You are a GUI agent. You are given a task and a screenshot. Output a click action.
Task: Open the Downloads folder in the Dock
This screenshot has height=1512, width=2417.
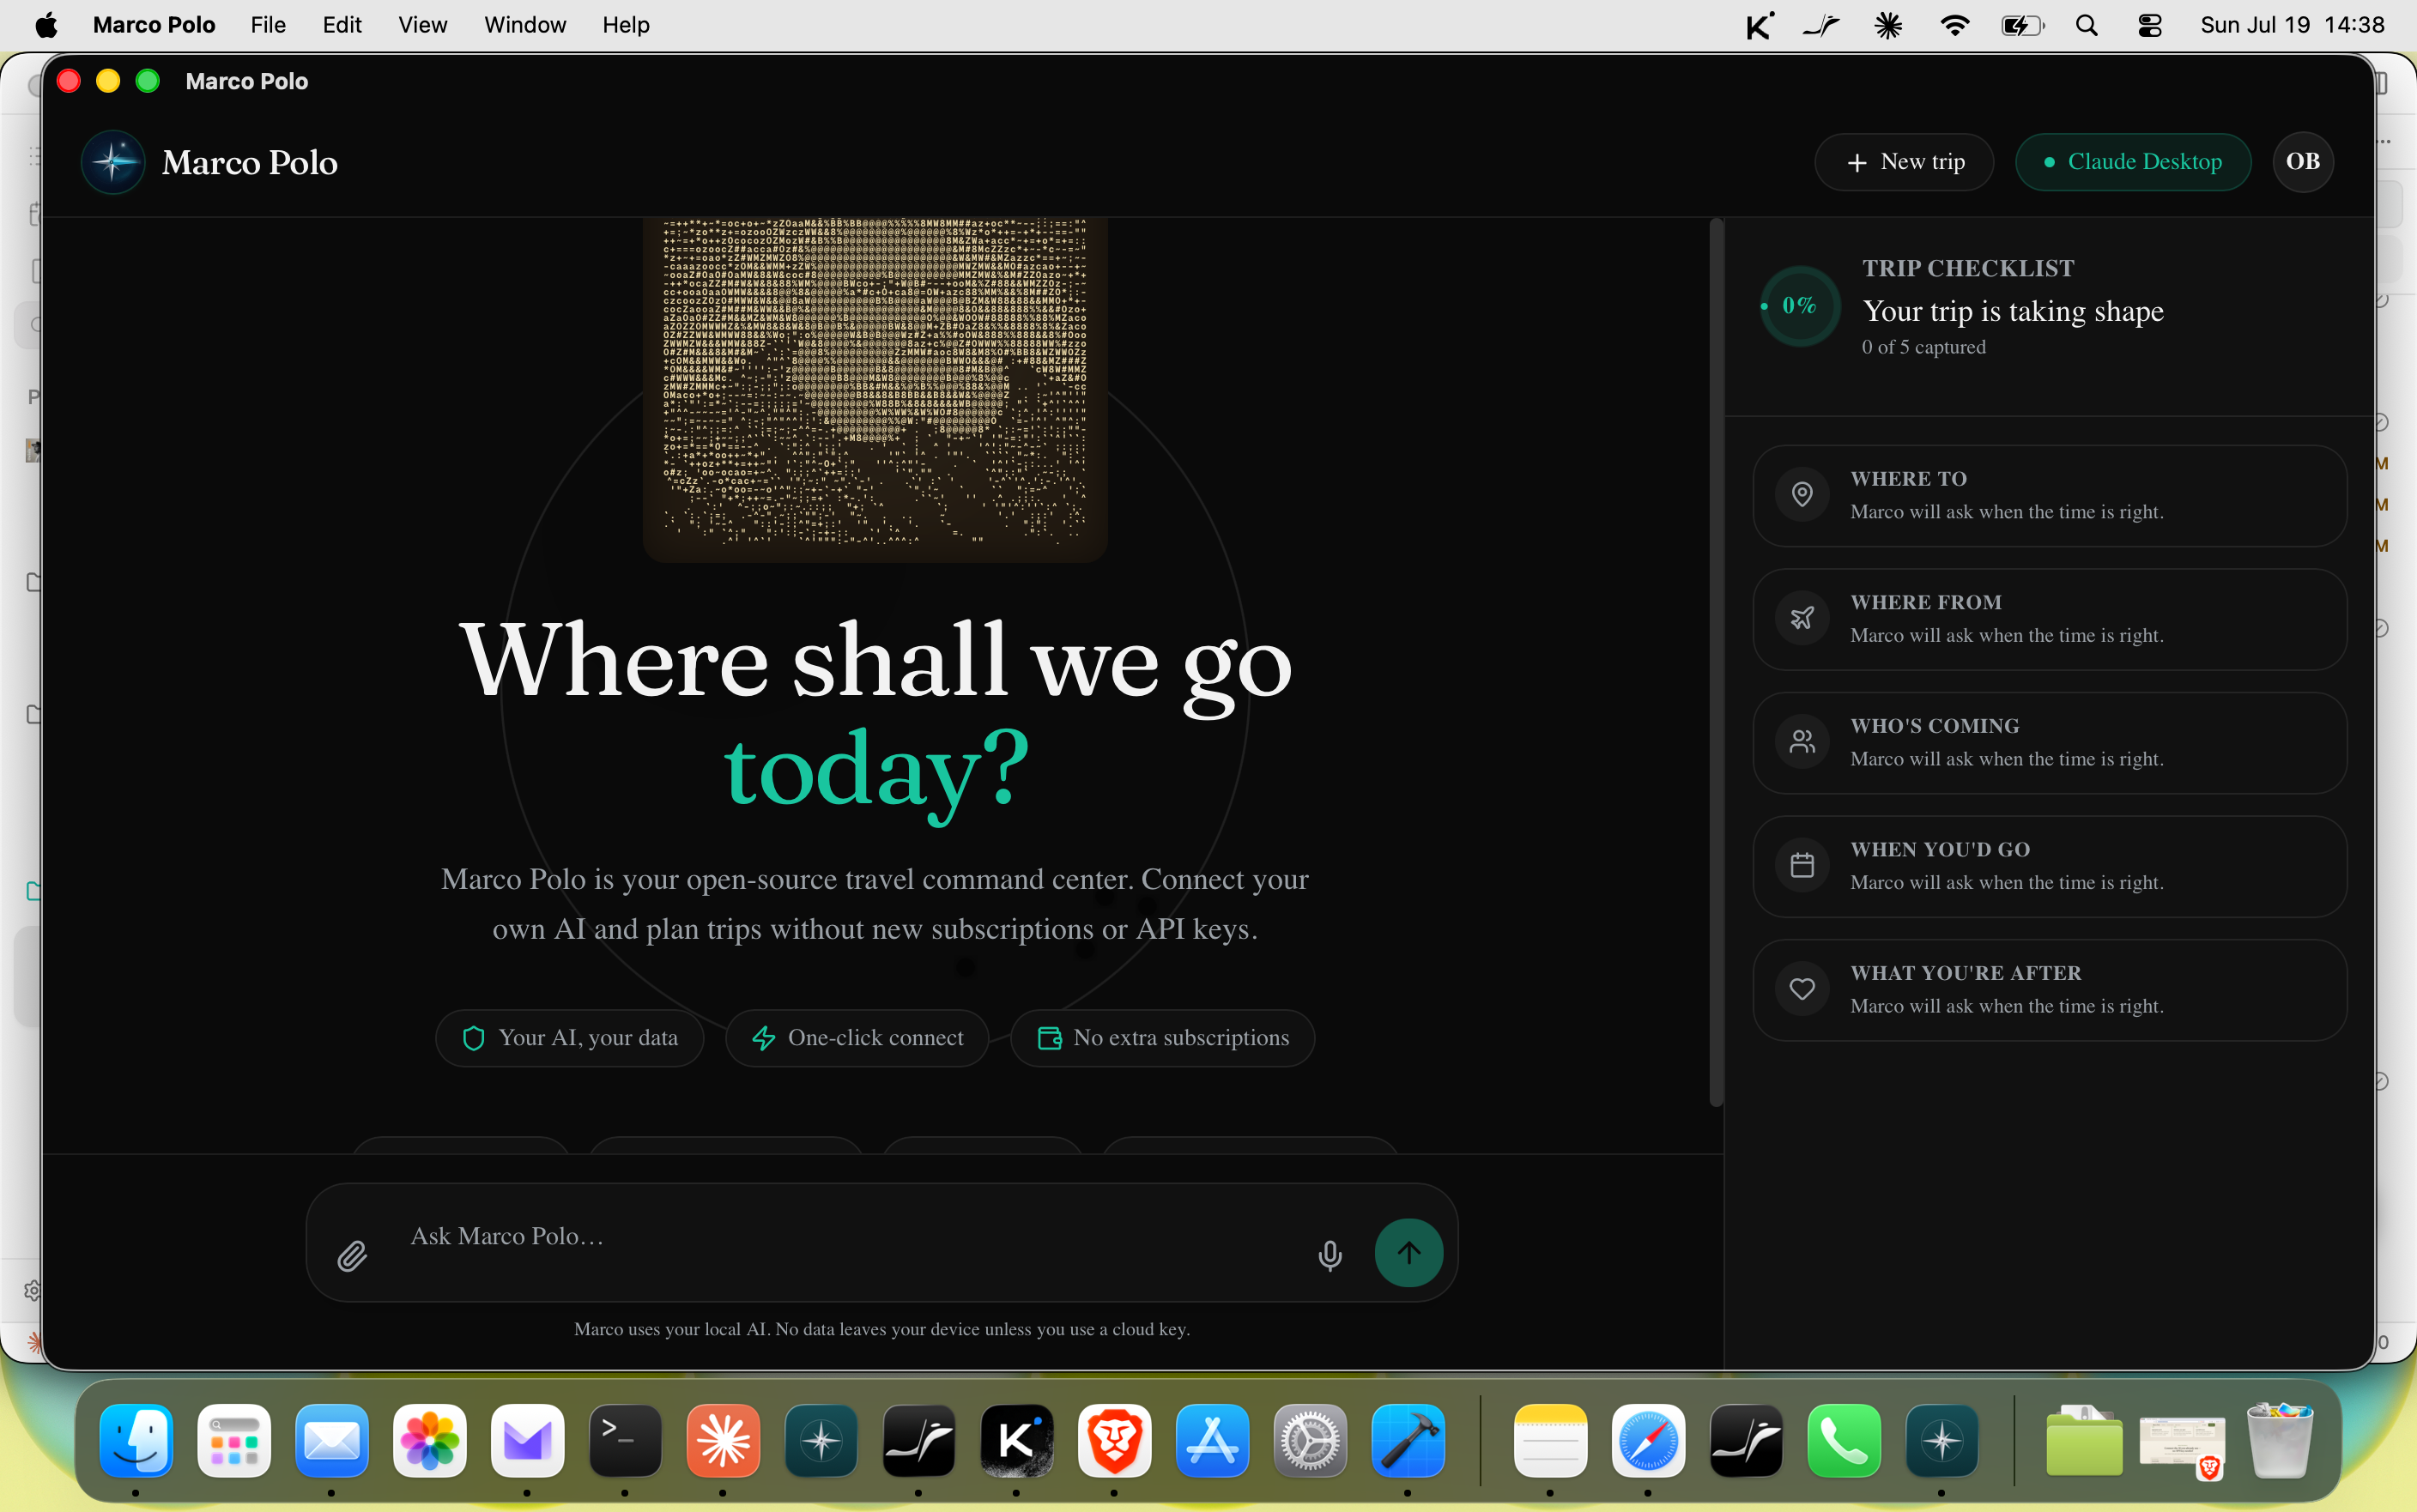(x=2084, y=1441)
